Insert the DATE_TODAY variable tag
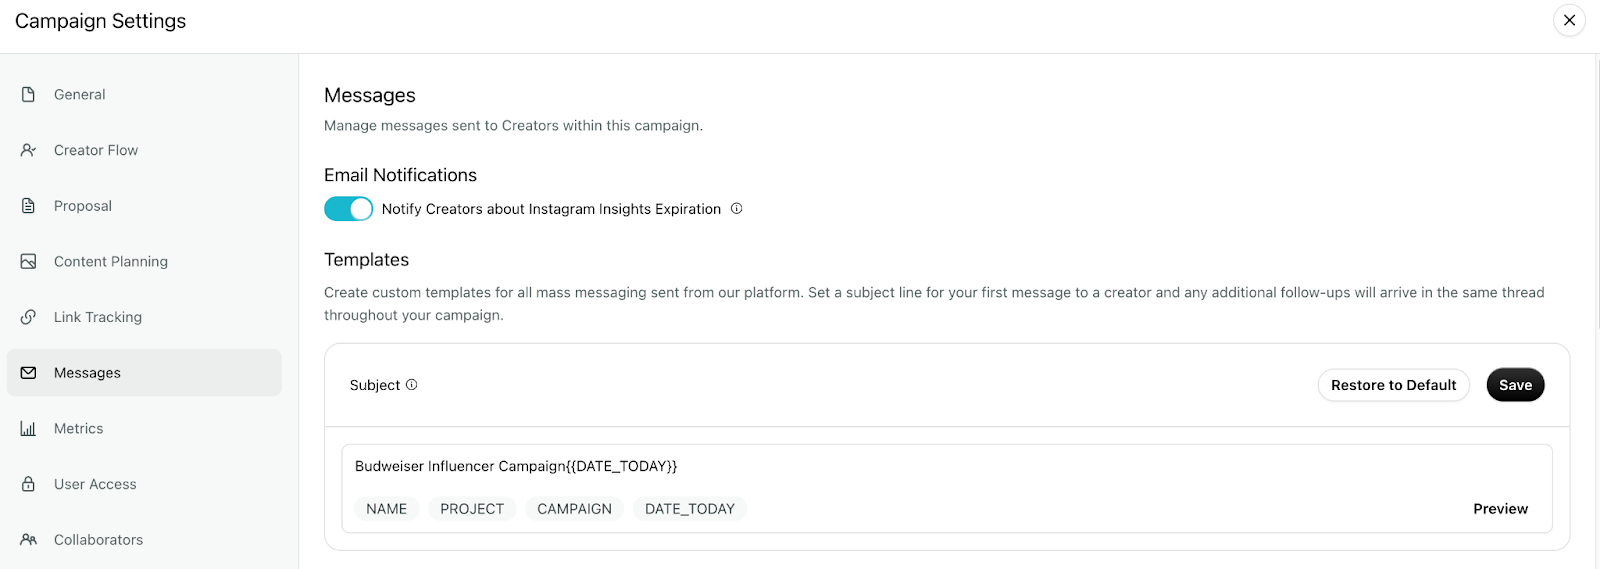The image size is (1600, 569). coord(690,509)
